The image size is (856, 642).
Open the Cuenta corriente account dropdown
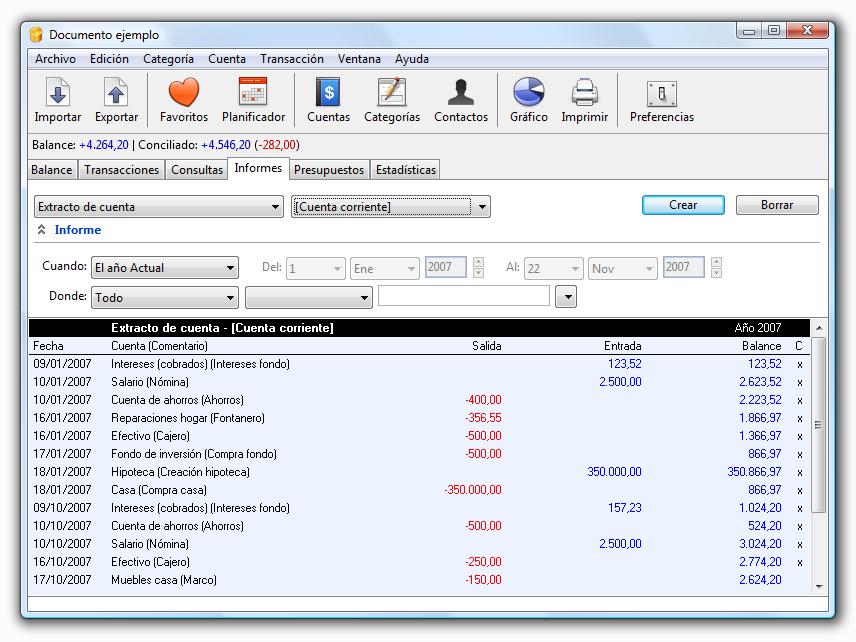click(390, 207)
